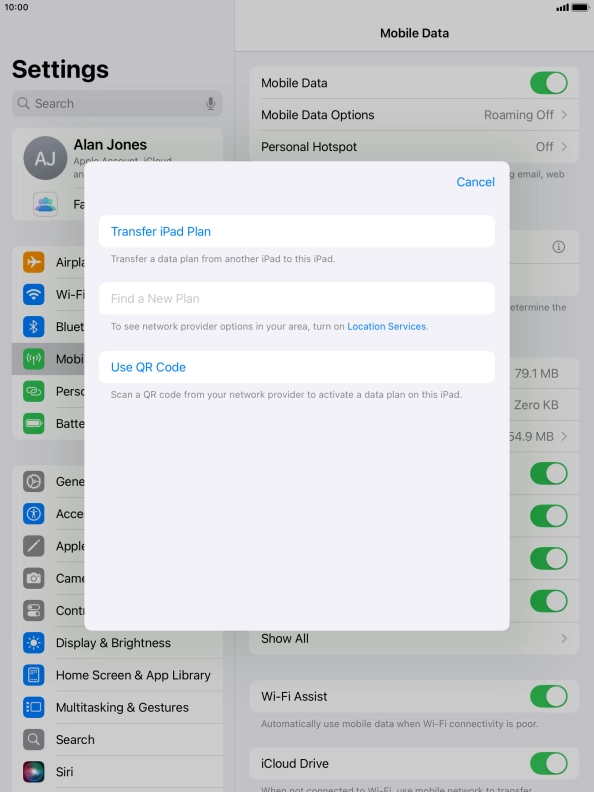Select the Siri icon in sidebar
594x792 pixels.
(x=34, y=772)
